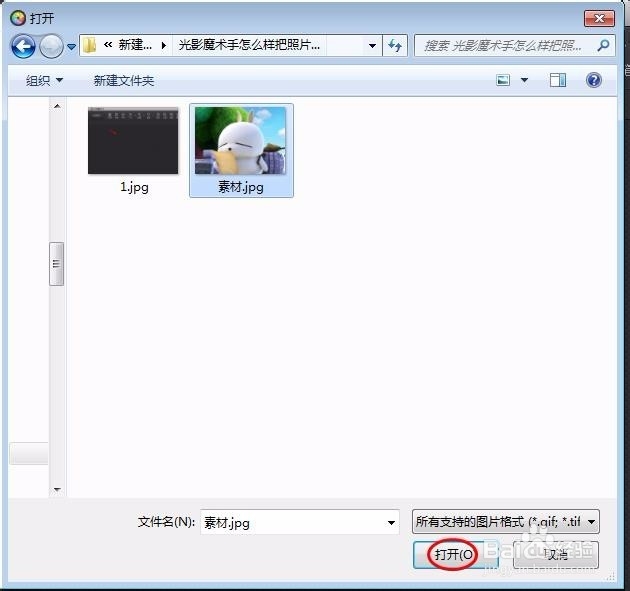Click the 1.jpg file name label

(x=134, y=187)
